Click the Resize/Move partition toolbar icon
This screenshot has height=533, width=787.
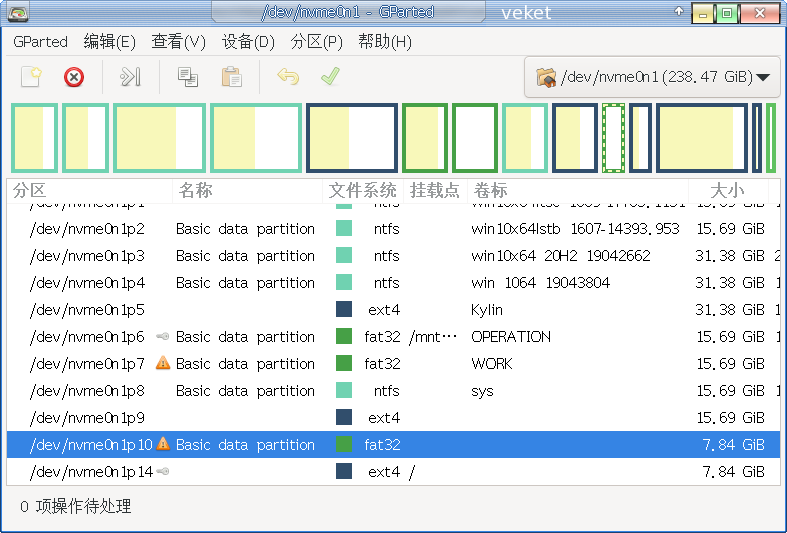pos(131,77)
